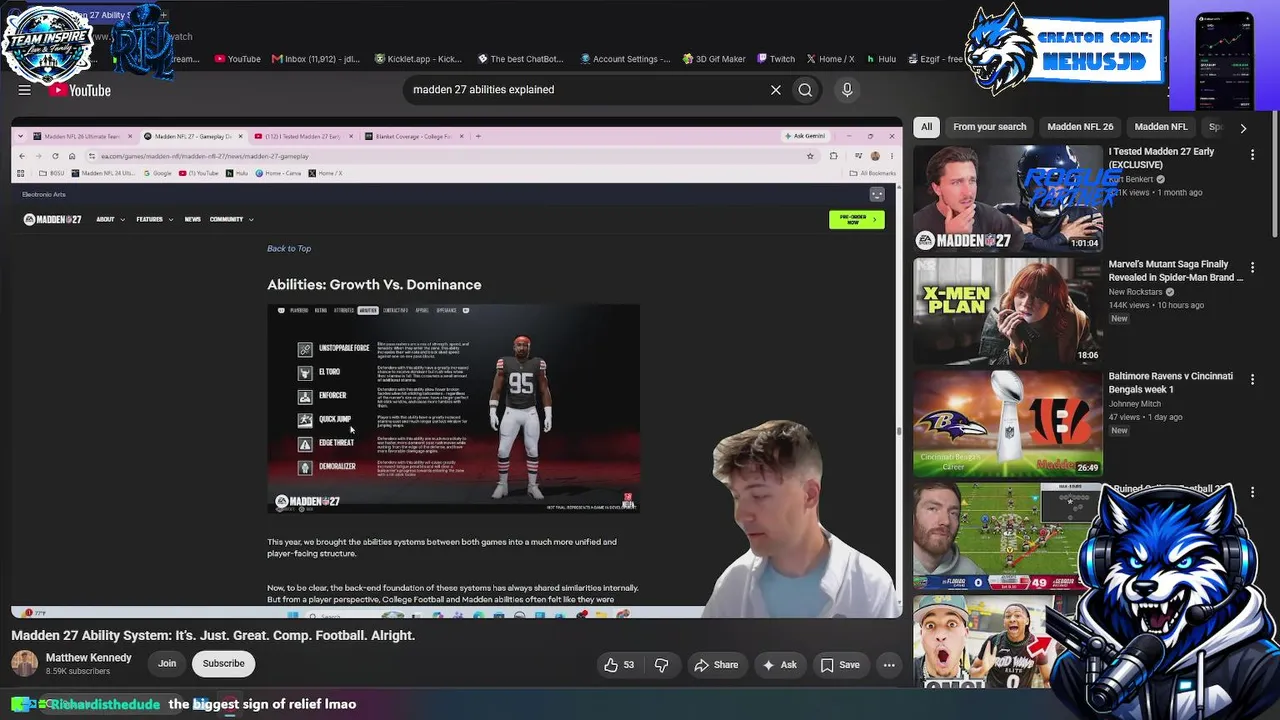
Task: Click the Matthew Kennedy channel name
Action: tap(88, 658)
